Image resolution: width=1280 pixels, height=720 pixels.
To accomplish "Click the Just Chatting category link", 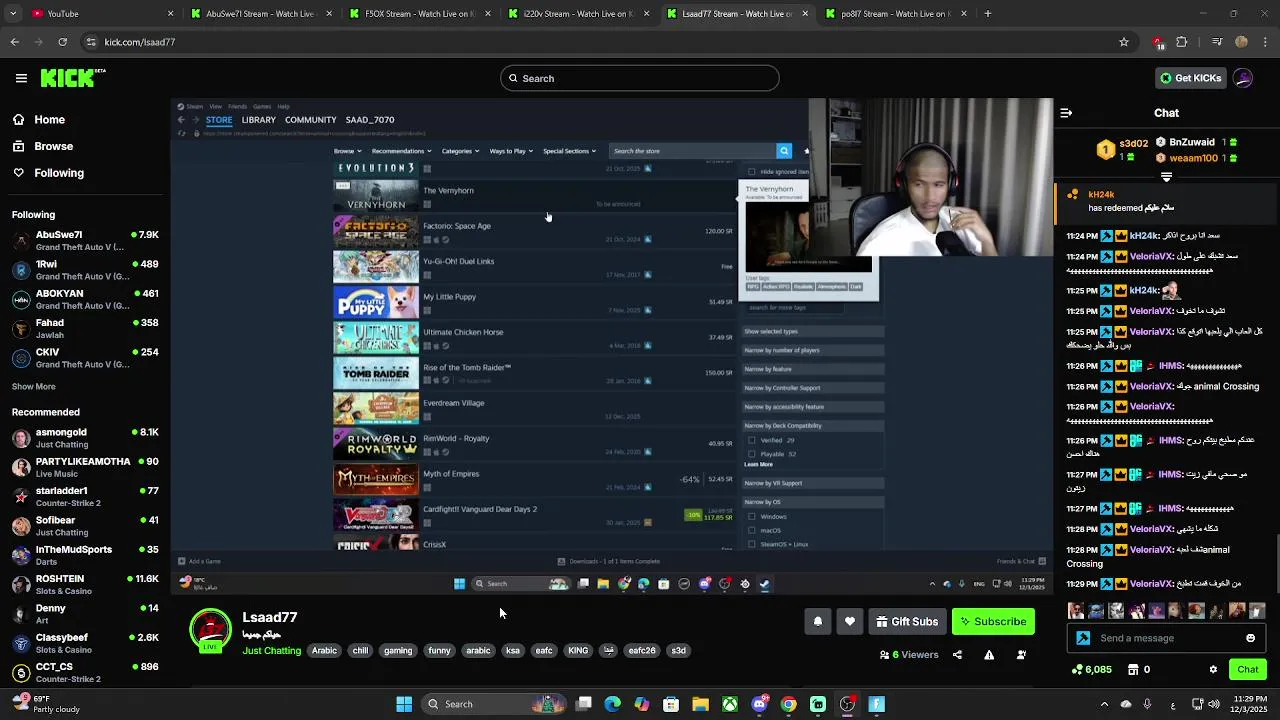I will pyautogui.click(x=271, y=651).
